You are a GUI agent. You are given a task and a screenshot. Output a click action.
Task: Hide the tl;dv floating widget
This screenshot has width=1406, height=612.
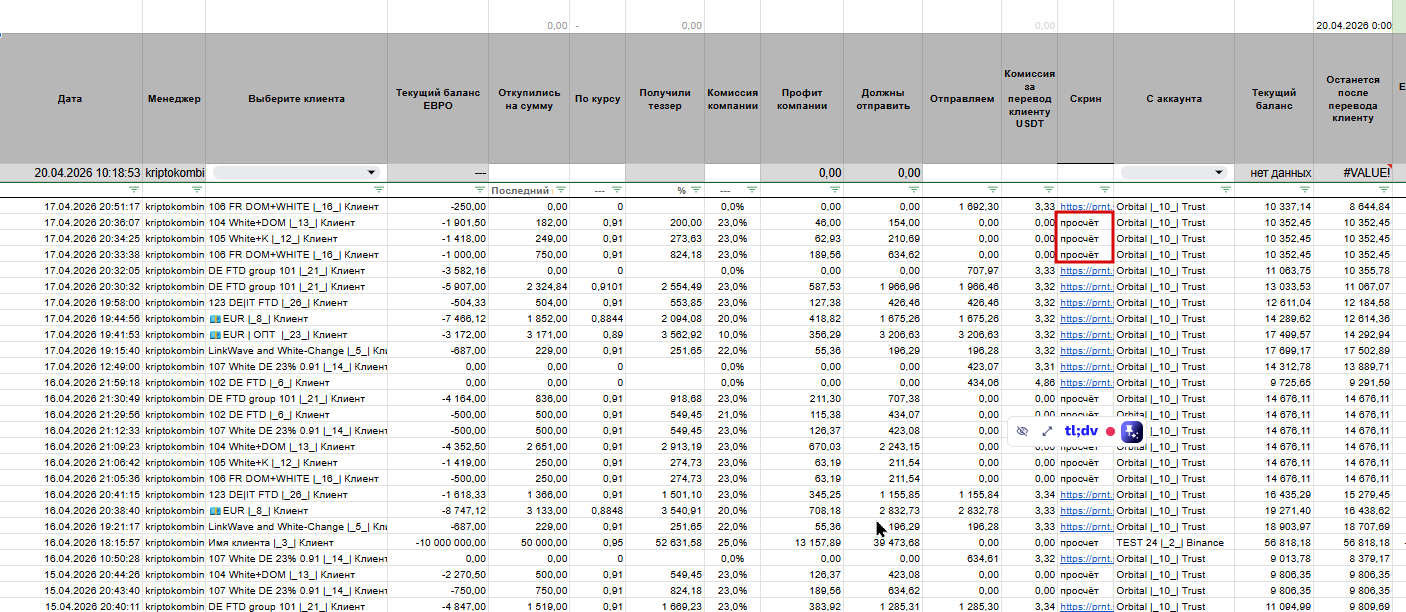pos(1021,431)
